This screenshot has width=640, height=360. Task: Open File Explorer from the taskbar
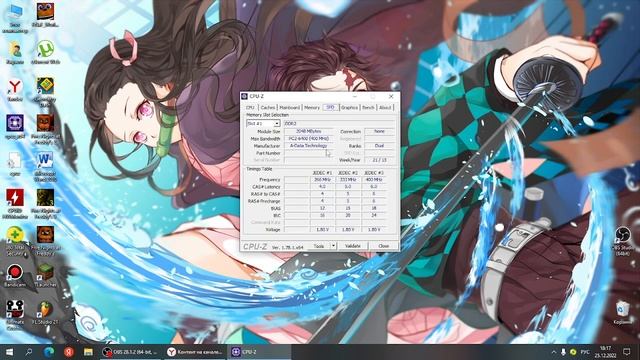(88, 352)
